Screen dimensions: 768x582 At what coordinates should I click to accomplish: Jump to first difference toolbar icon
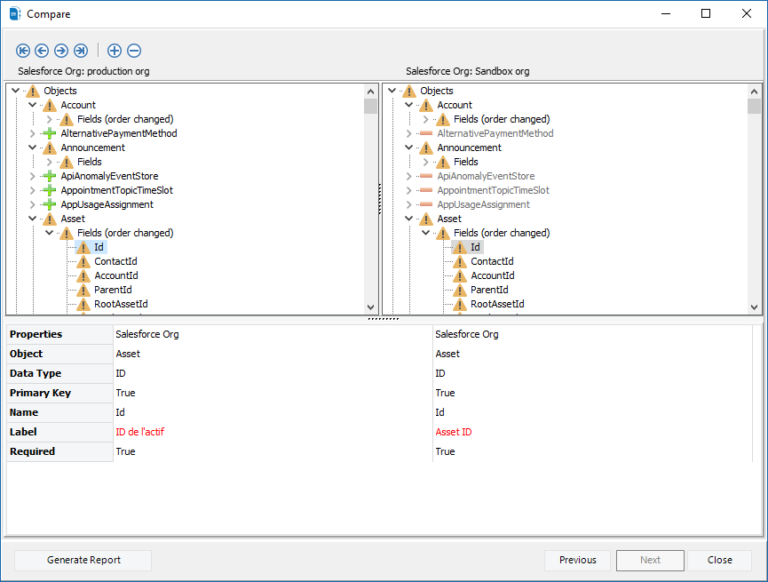[x=23, y=50]
